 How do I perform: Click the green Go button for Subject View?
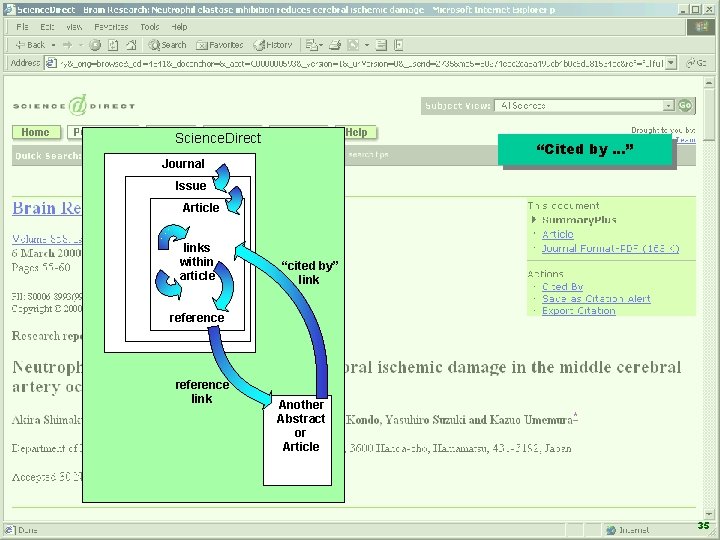tap(685, 106)
